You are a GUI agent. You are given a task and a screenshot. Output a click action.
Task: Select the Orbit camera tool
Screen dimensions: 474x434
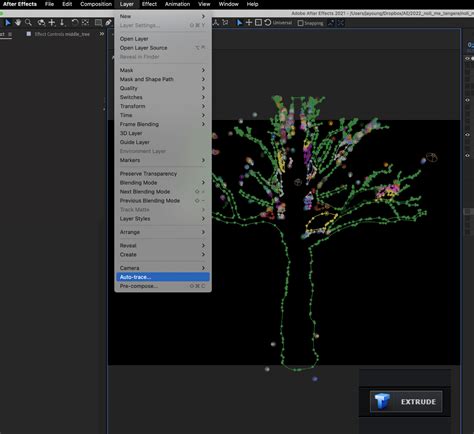pos(41,23)
